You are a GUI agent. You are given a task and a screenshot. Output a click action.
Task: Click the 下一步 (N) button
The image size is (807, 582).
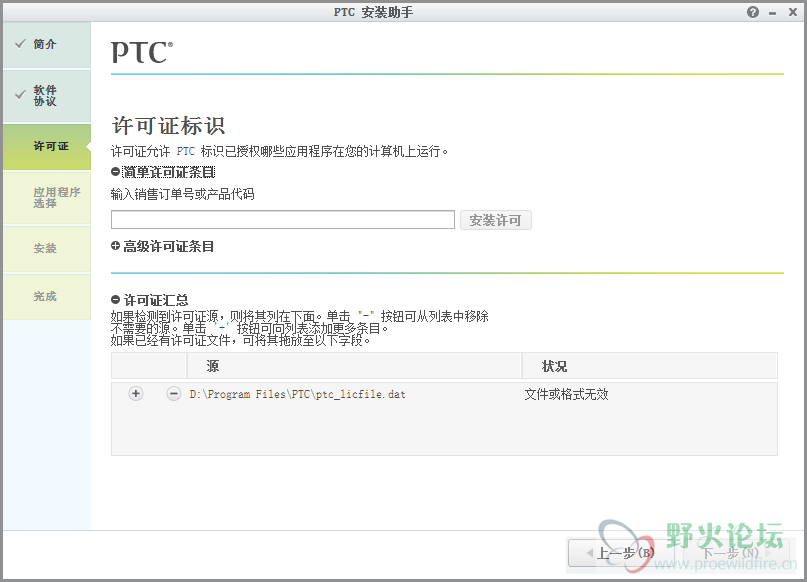(737, 553)
